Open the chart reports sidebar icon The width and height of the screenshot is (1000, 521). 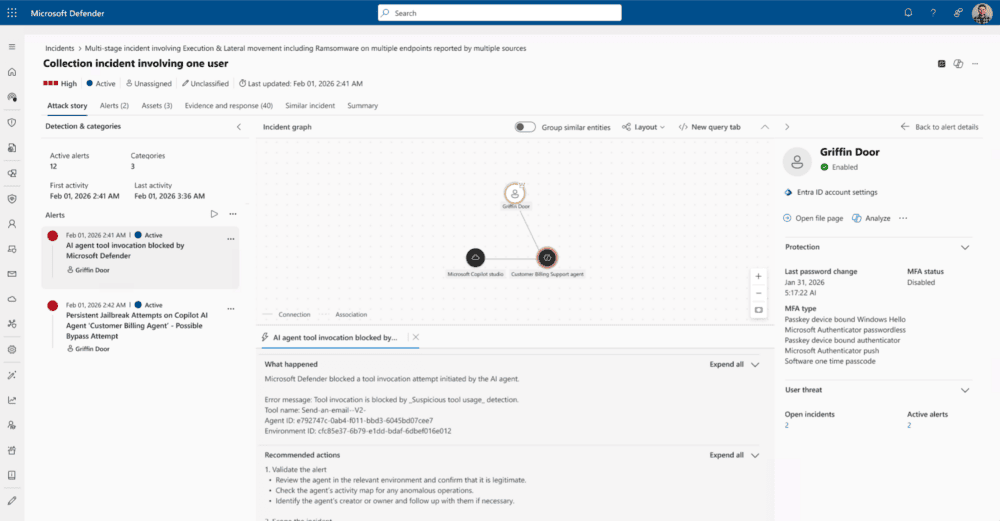click(11, 400)
